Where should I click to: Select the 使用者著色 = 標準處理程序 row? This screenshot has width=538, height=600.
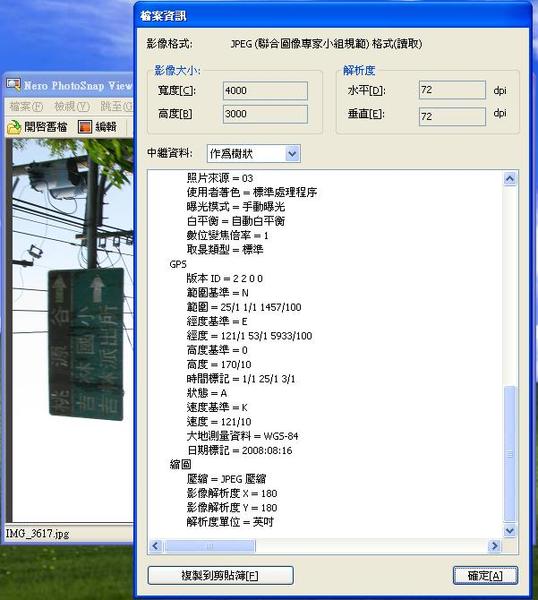(x=252, y=192)
